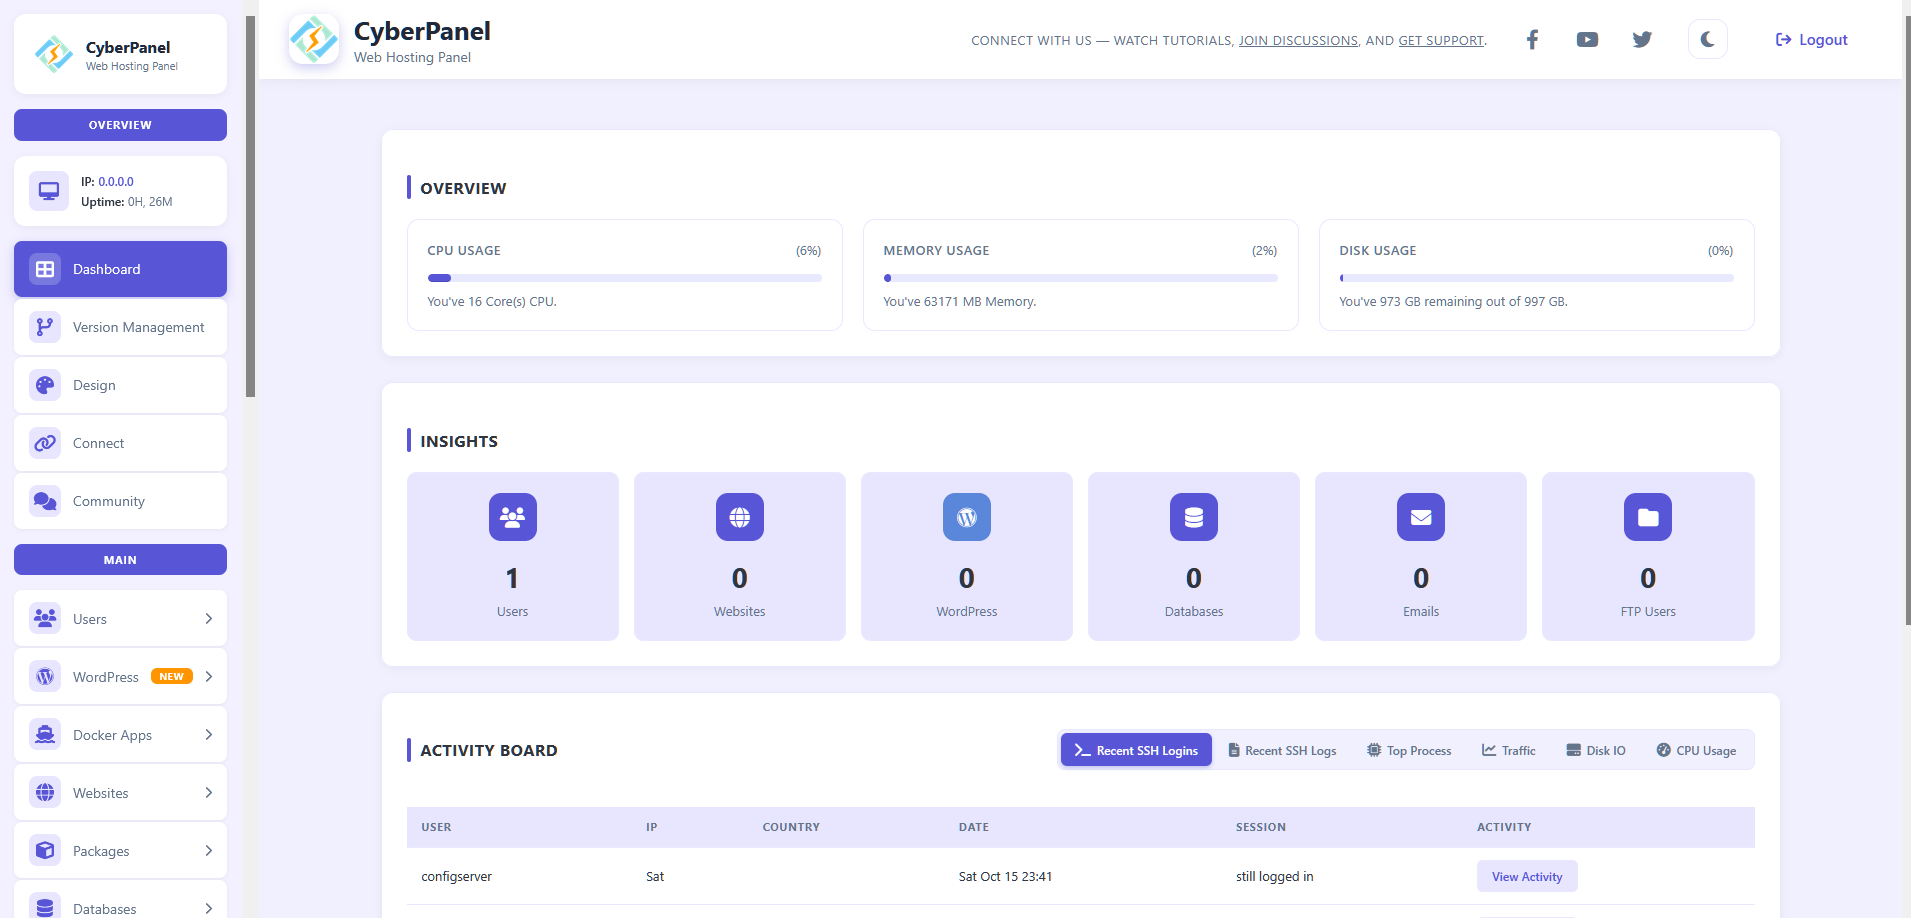Expand the Users sidebar menu
The image size is (1911, 918).
pyautogui.click(x=120, y=619)
